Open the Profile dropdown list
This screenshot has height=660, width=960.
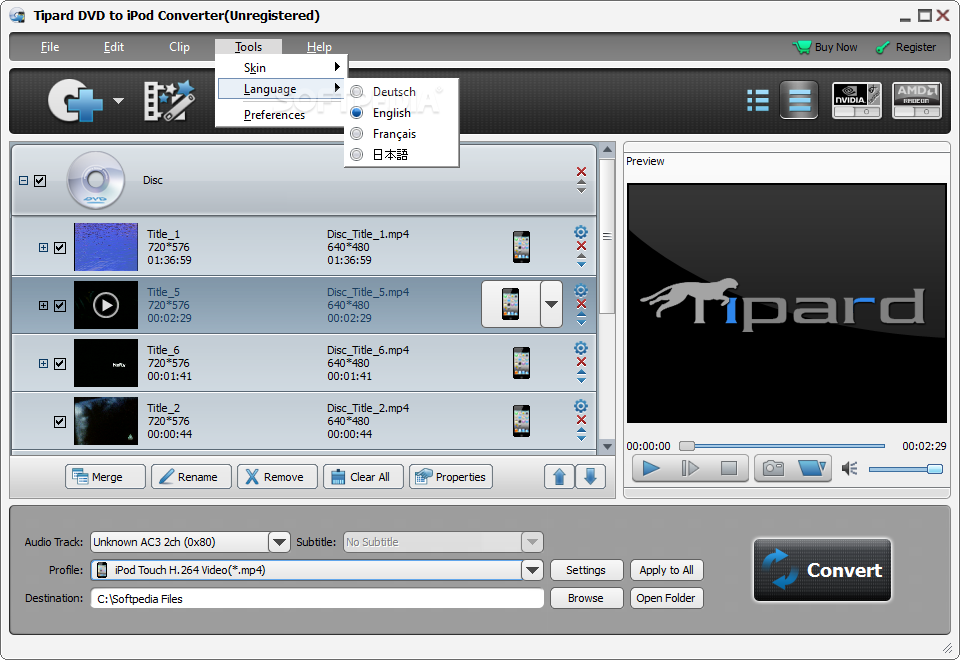pos(532,570)
